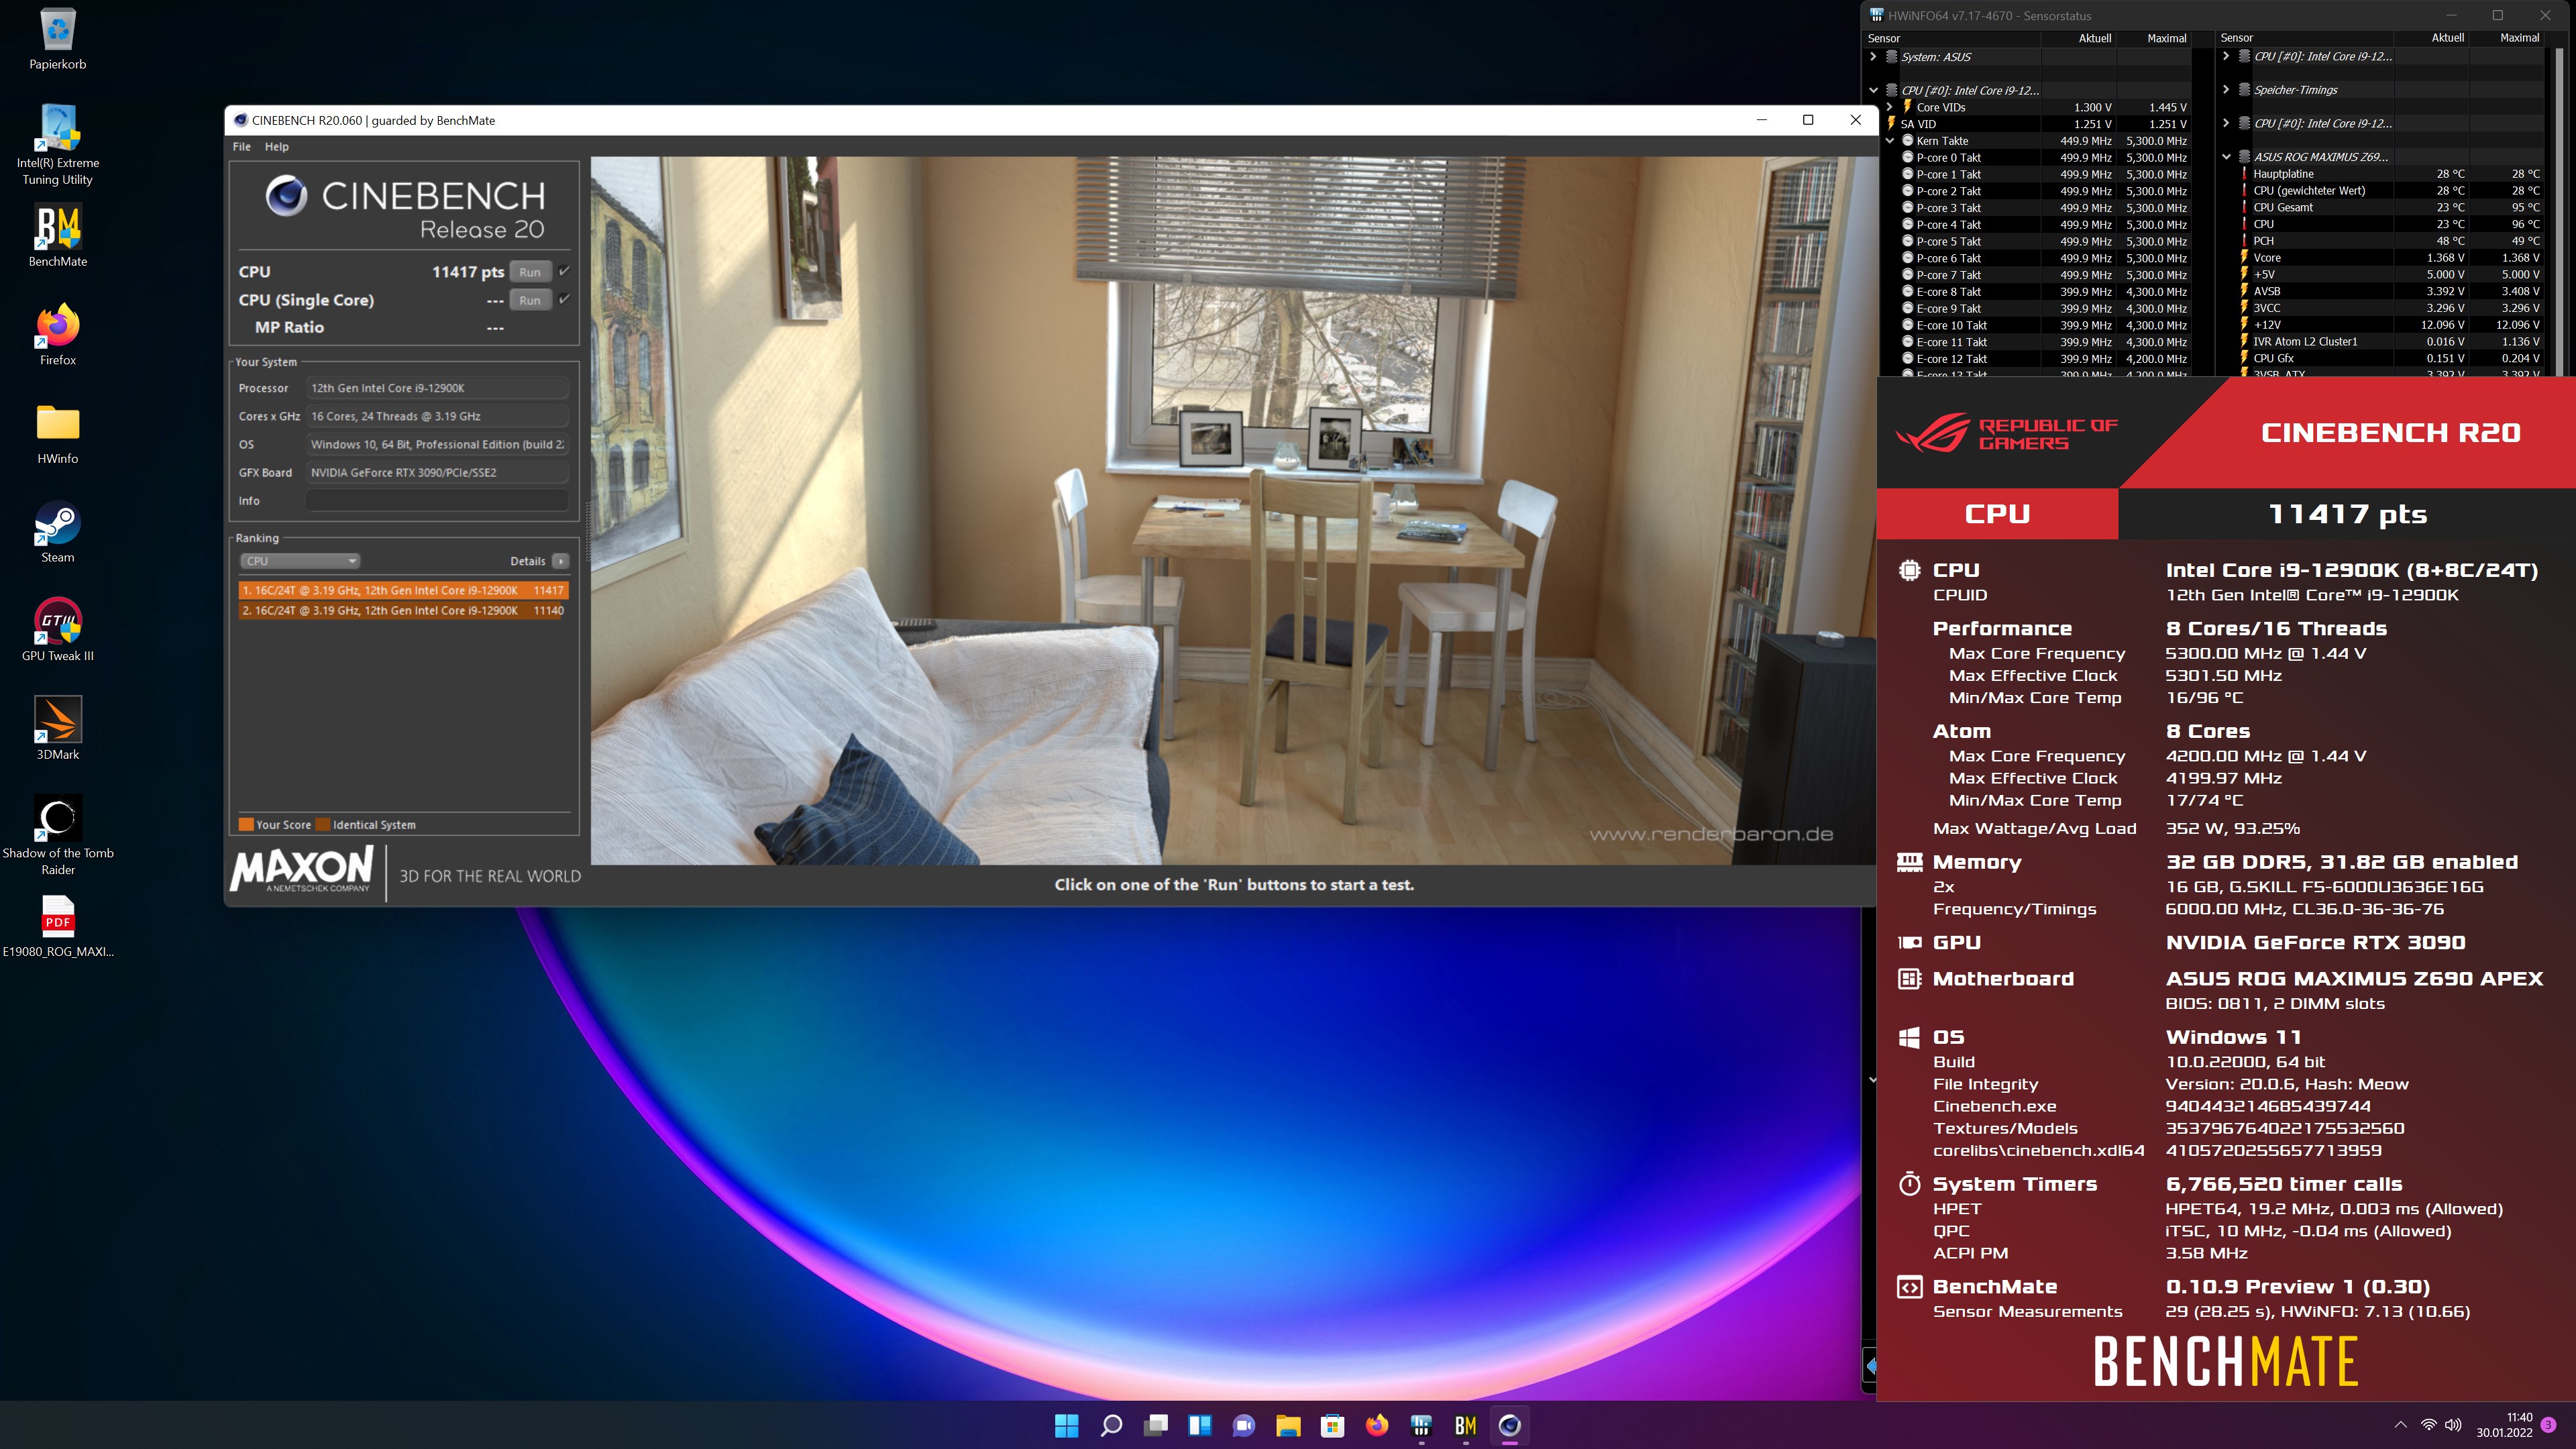Open Shadow of the Tomb Raider shortcut

tap(58, 836)
